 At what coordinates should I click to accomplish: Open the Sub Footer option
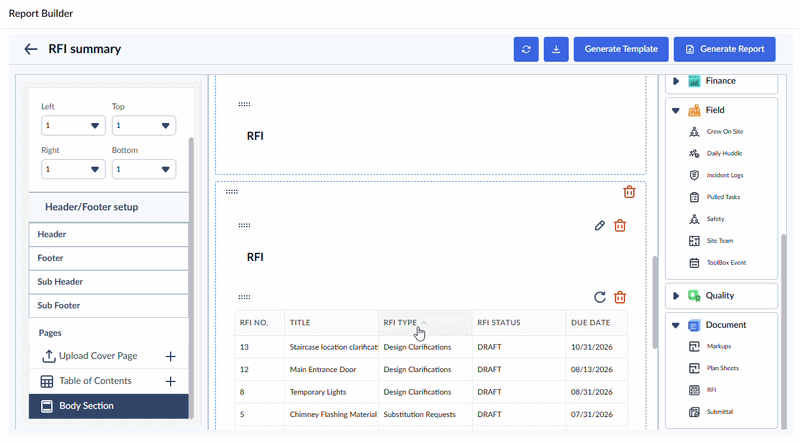click(108, 305)
